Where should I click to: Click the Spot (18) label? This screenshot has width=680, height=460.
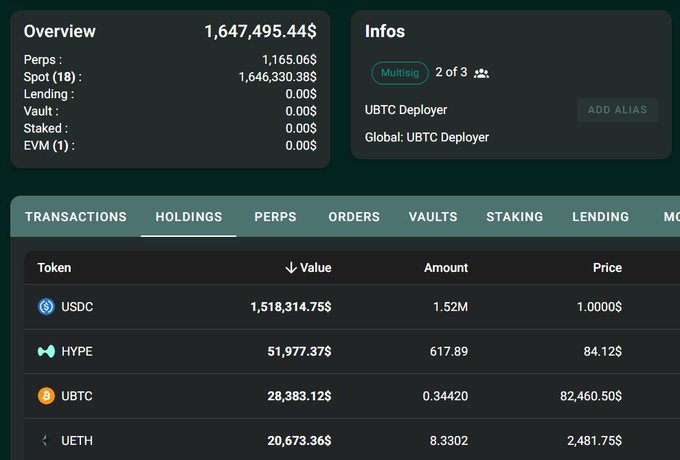pos(52,77)
